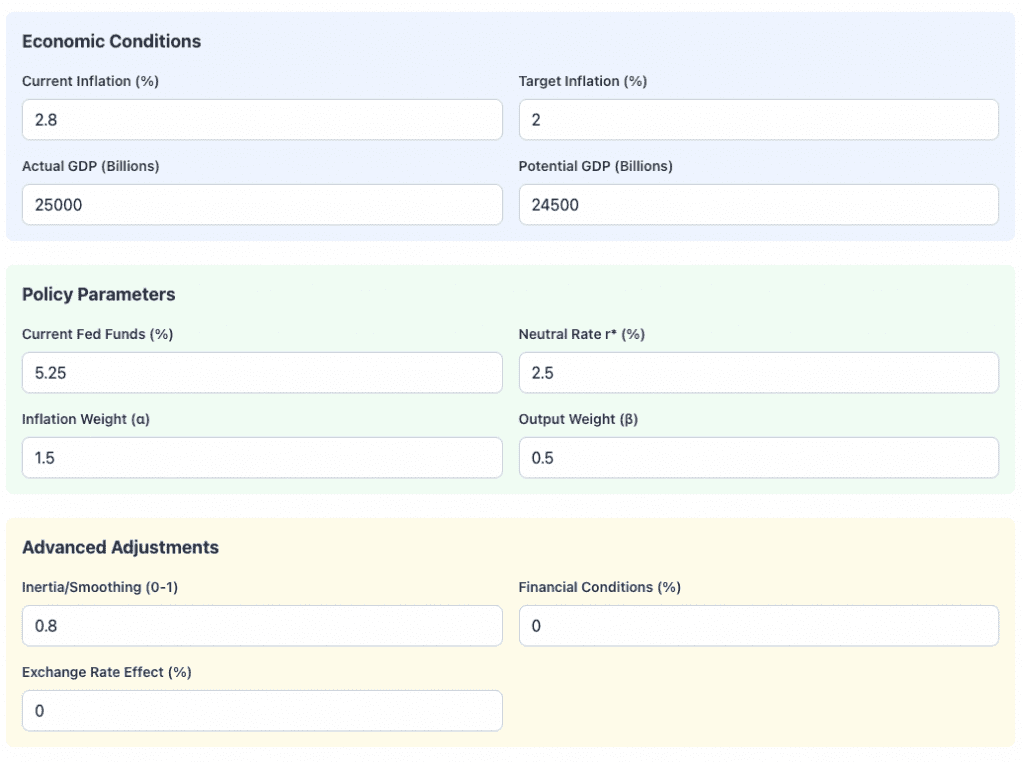Image resolution: width=1024 pixels, height=762 pixels.
Task: Click the 'Neutral Rate r* (%)' label text
Action: pyautogui.click(x=581, y=335)
